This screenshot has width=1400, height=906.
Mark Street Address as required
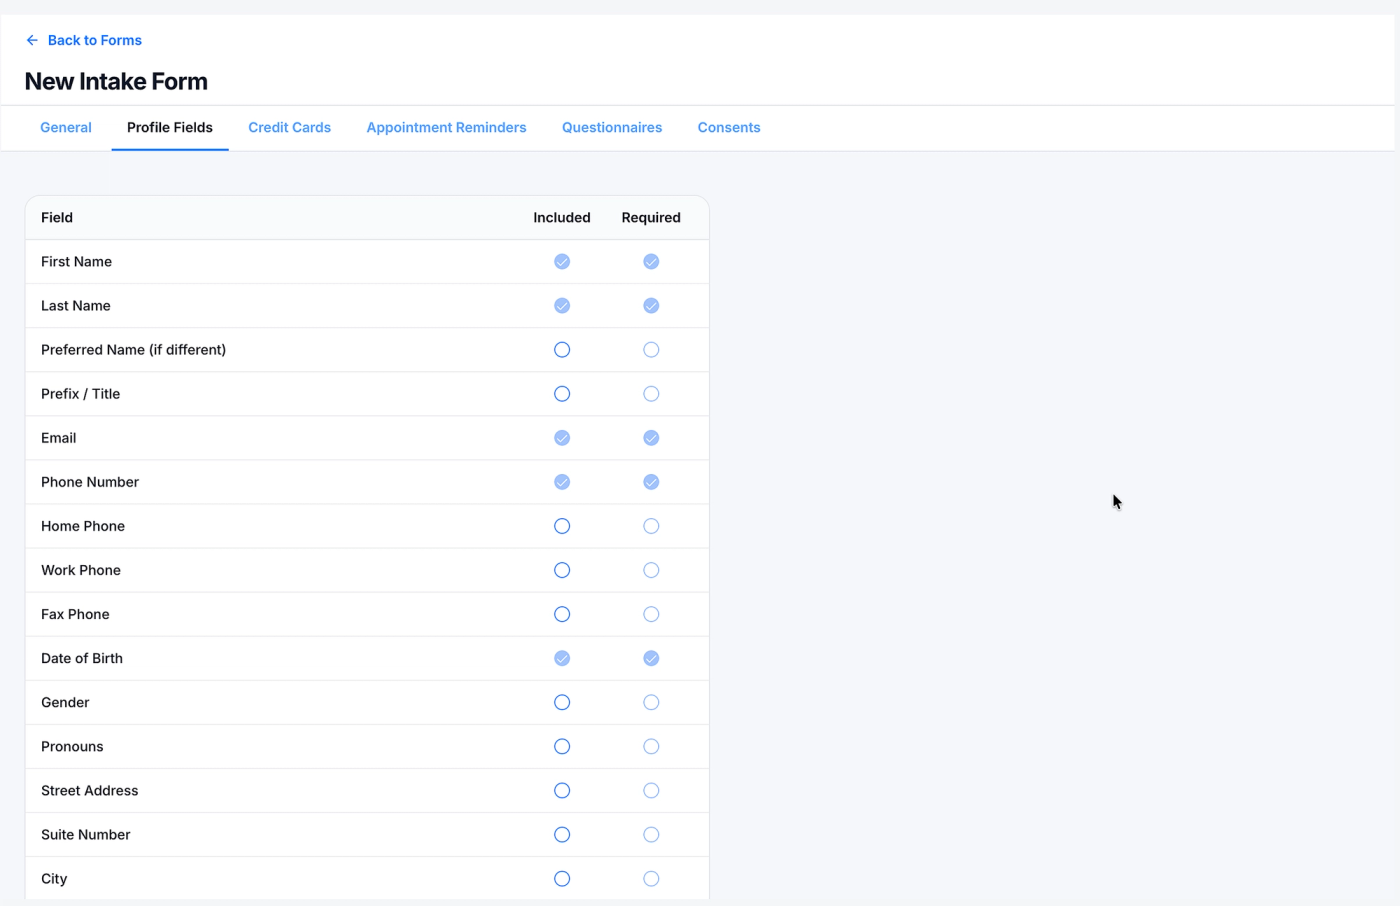(x=651, y=790)
